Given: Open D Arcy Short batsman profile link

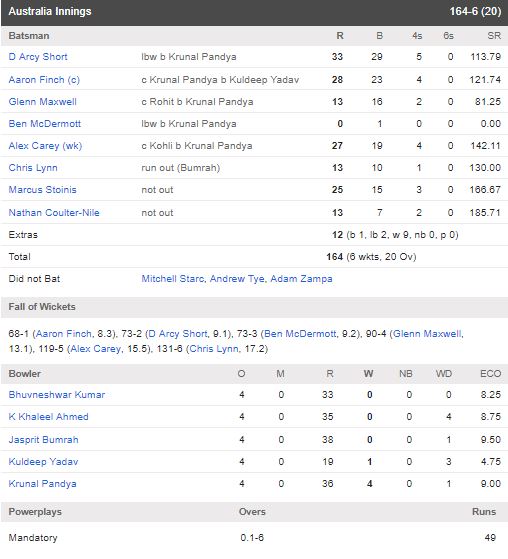Looking at the screenshot, I should click(x=38, y=57).
